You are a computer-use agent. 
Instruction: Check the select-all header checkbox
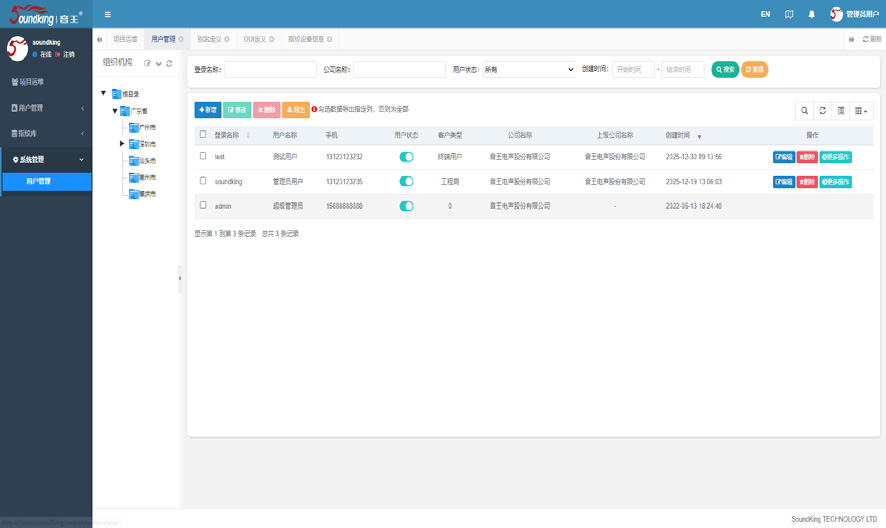pyautogui.click(x=203, y=135)
